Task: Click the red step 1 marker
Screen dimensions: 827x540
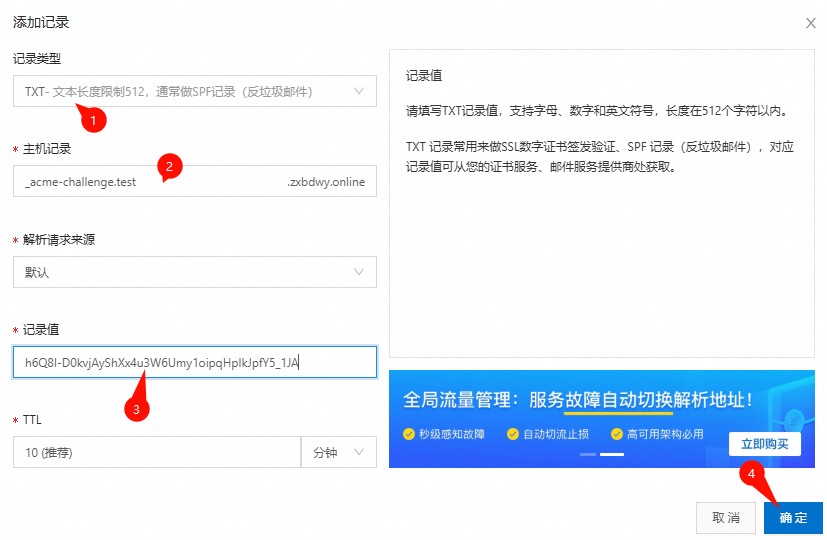Action: [x=94, y=120]
